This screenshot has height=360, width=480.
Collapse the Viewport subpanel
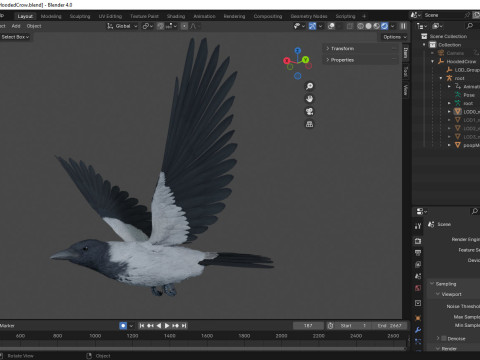[x=438, y=294]
